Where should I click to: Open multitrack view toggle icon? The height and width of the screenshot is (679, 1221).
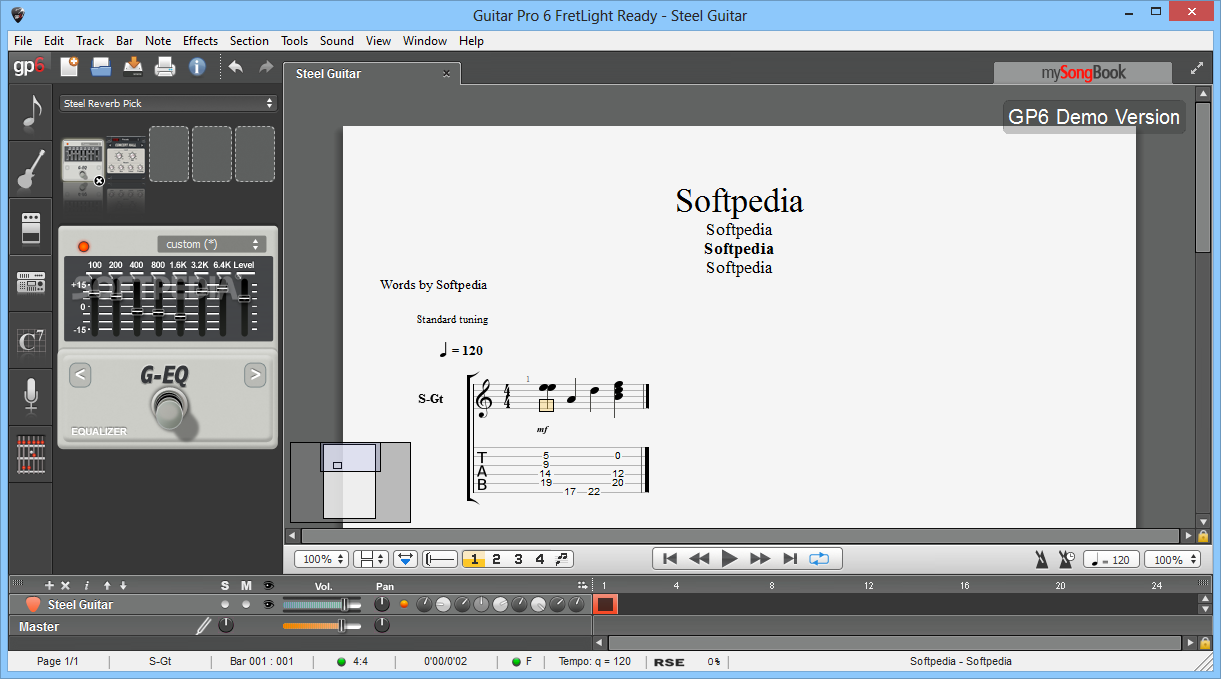coord(406,559)
